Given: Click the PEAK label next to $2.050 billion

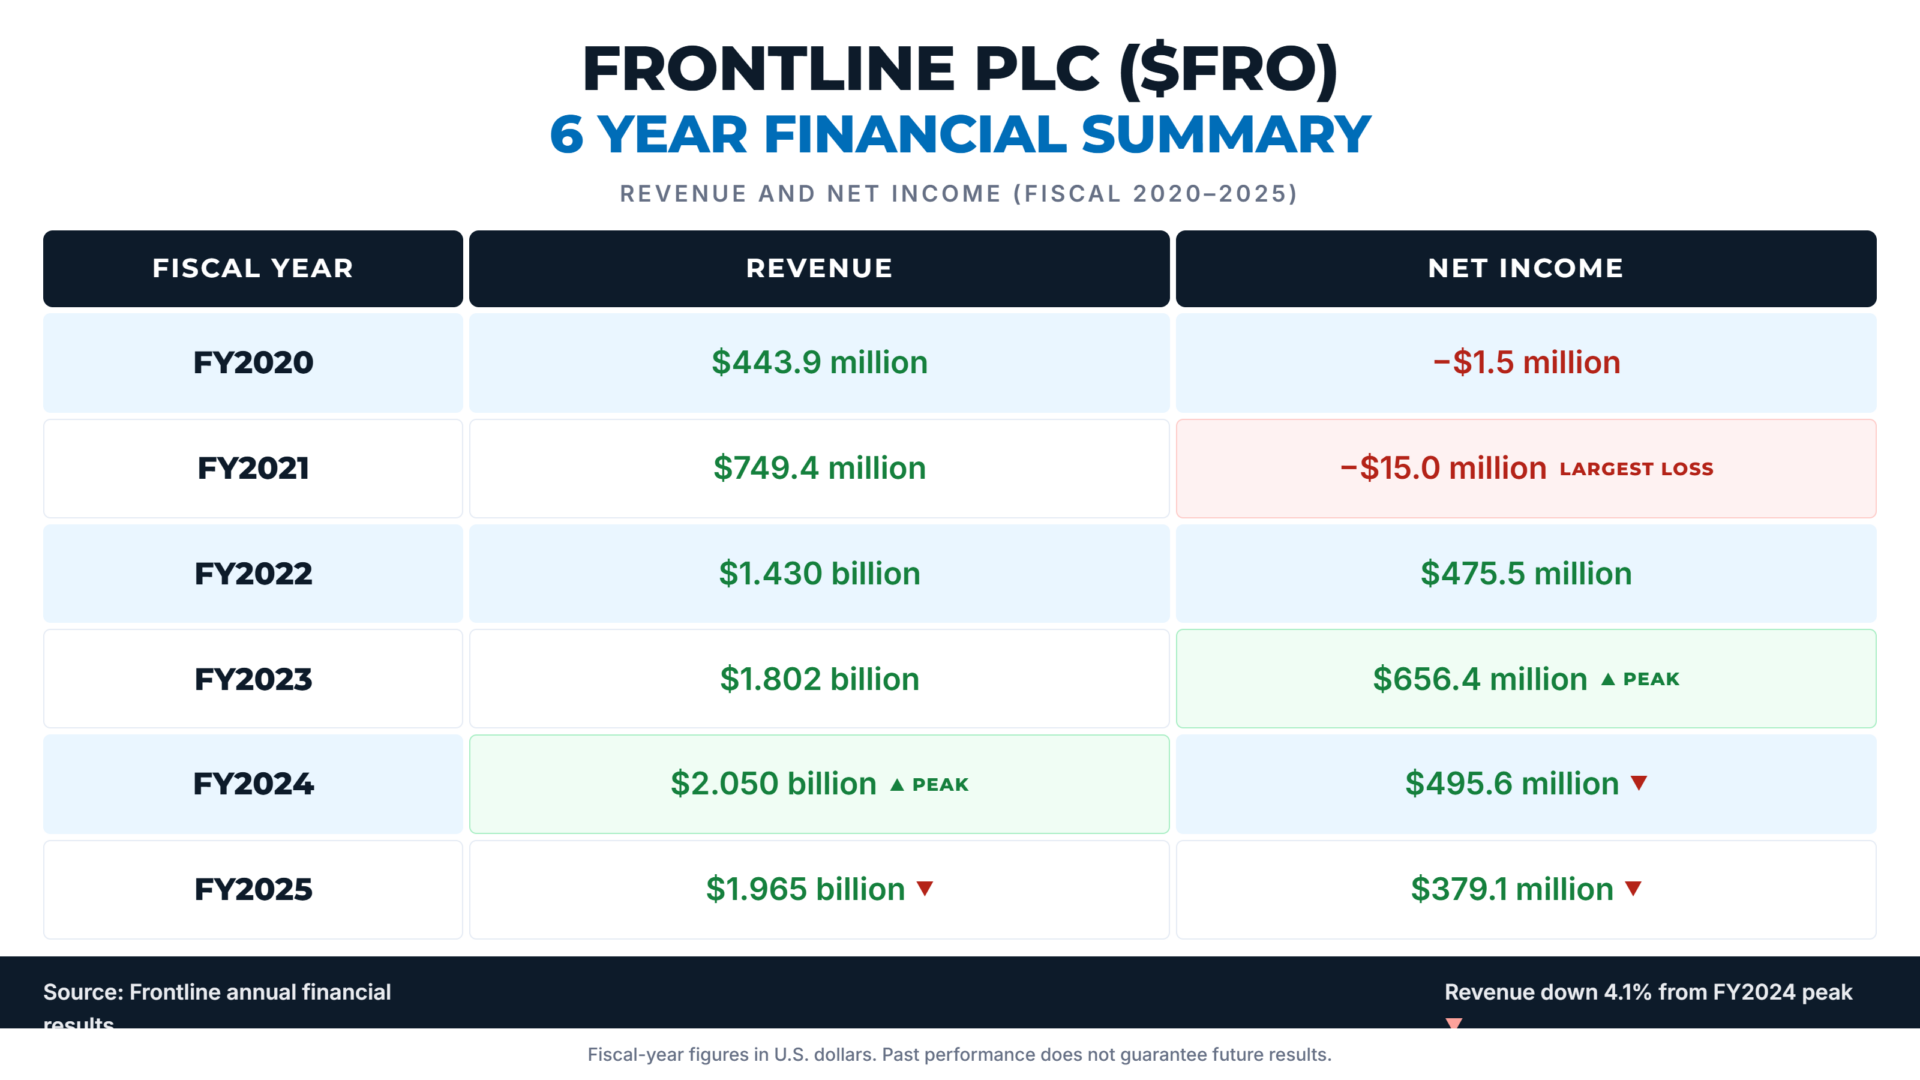Looking at the screenshot, I should (x=940, y=785).
